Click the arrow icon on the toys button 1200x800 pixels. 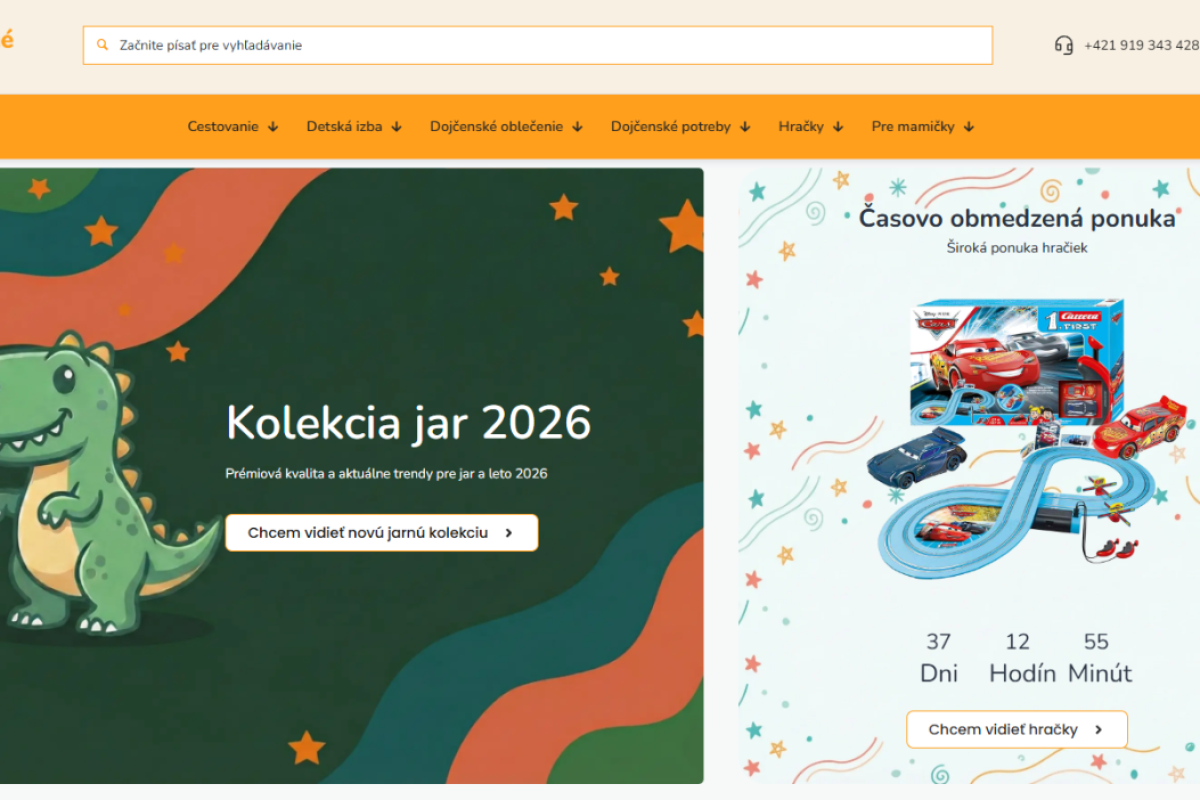(x=1098, y=730)
